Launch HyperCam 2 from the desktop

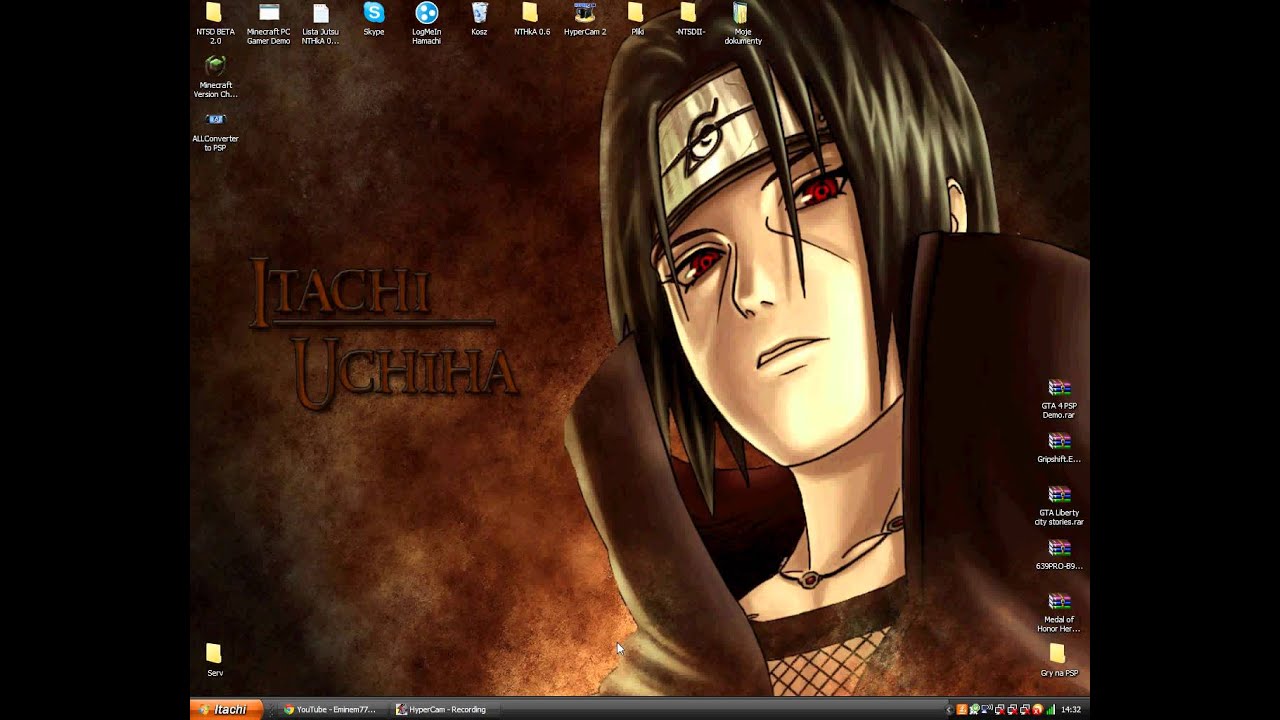tap(585, 20)
